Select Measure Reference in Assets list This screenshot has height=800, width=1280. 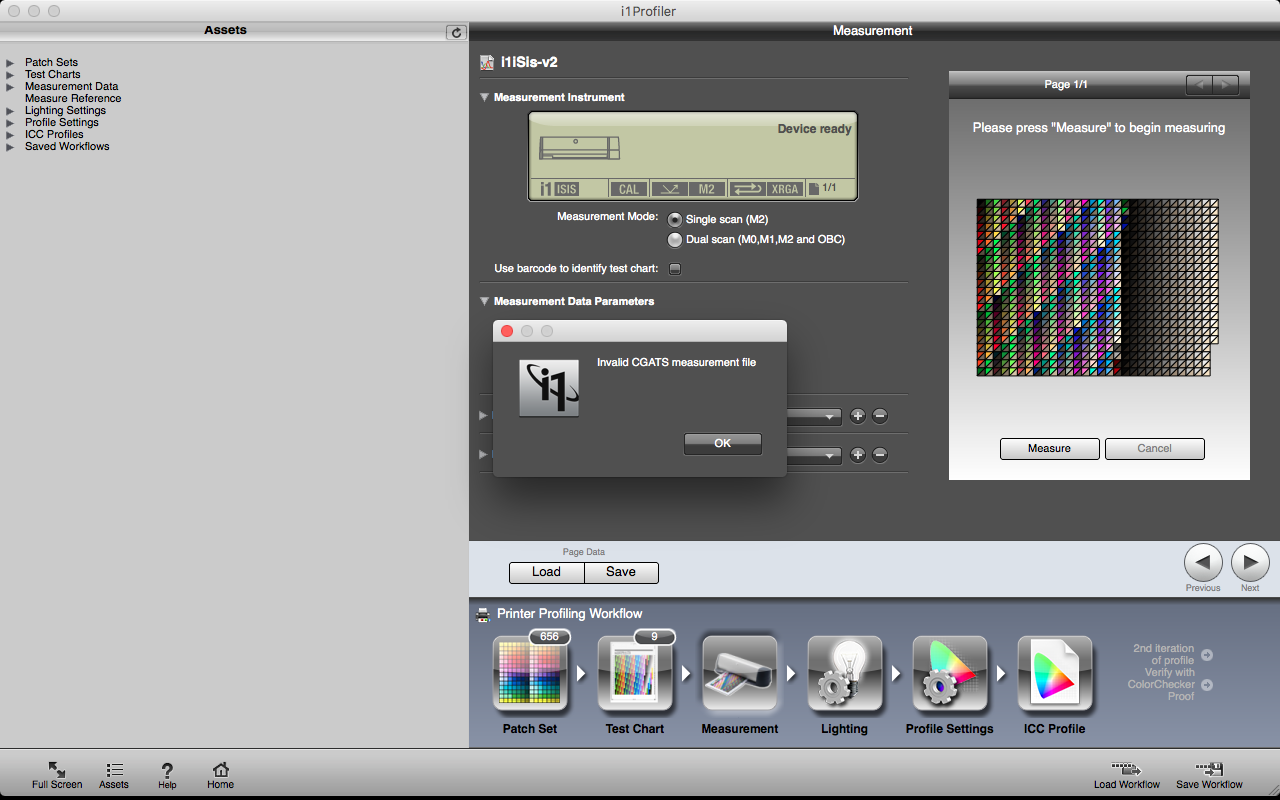pyautogui.click(x=73, y=99)
